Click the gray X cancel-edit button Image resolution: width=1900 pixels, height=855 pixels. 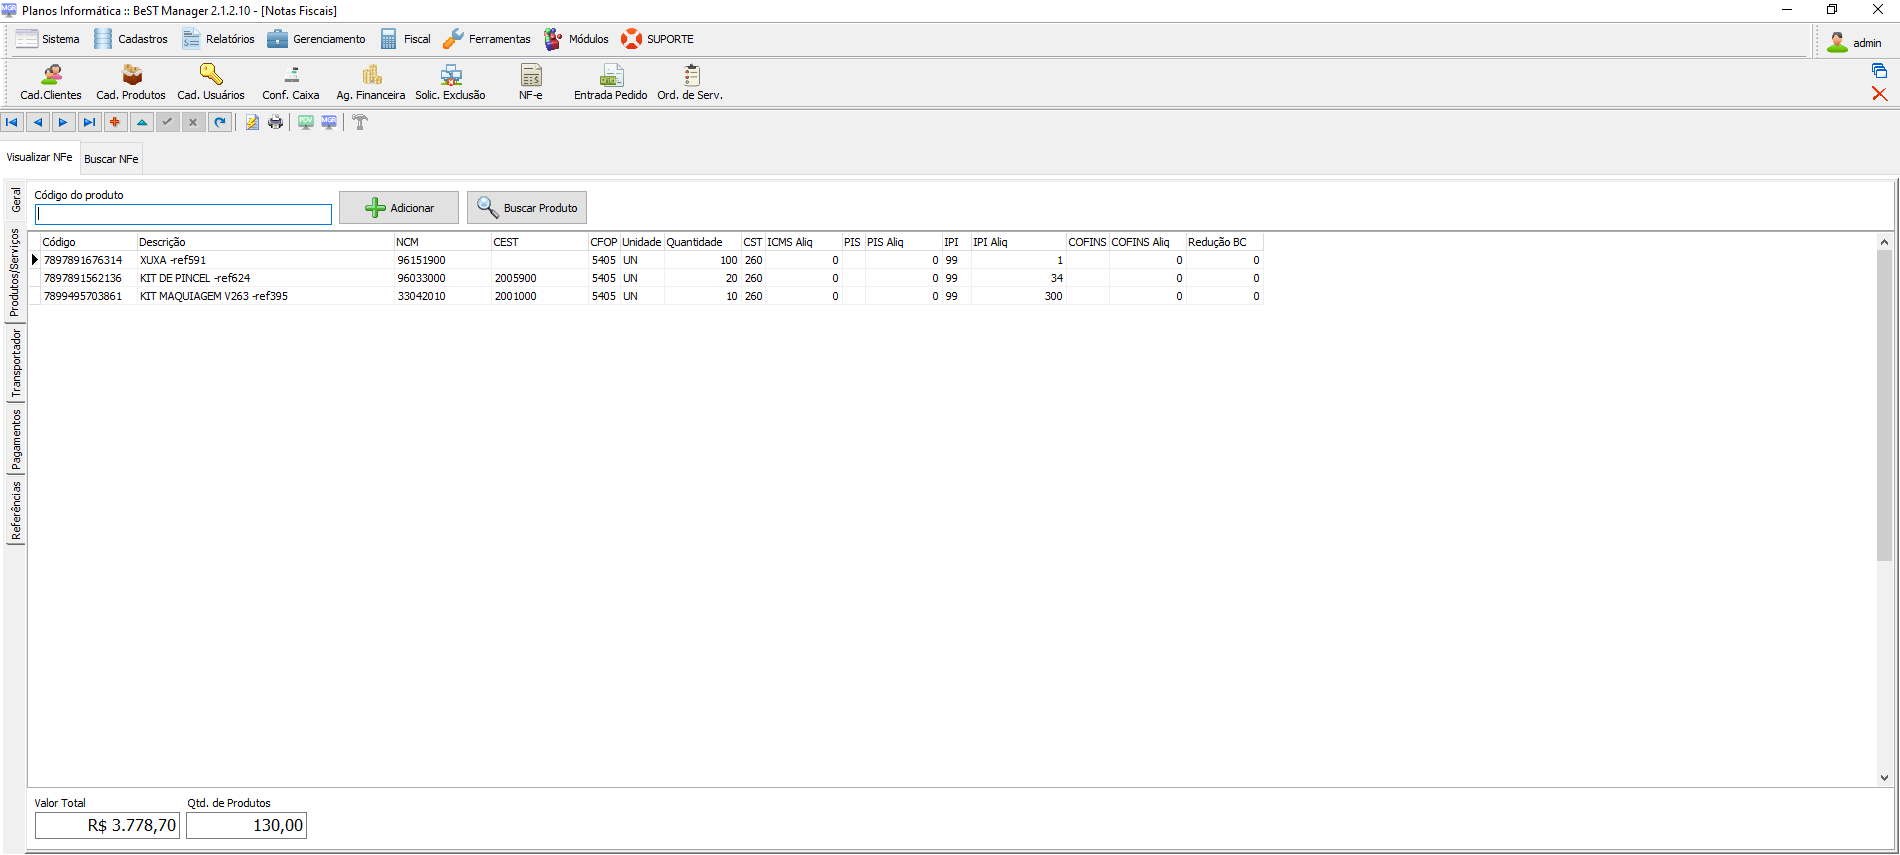pyautogui.click(x=193, y=122)
